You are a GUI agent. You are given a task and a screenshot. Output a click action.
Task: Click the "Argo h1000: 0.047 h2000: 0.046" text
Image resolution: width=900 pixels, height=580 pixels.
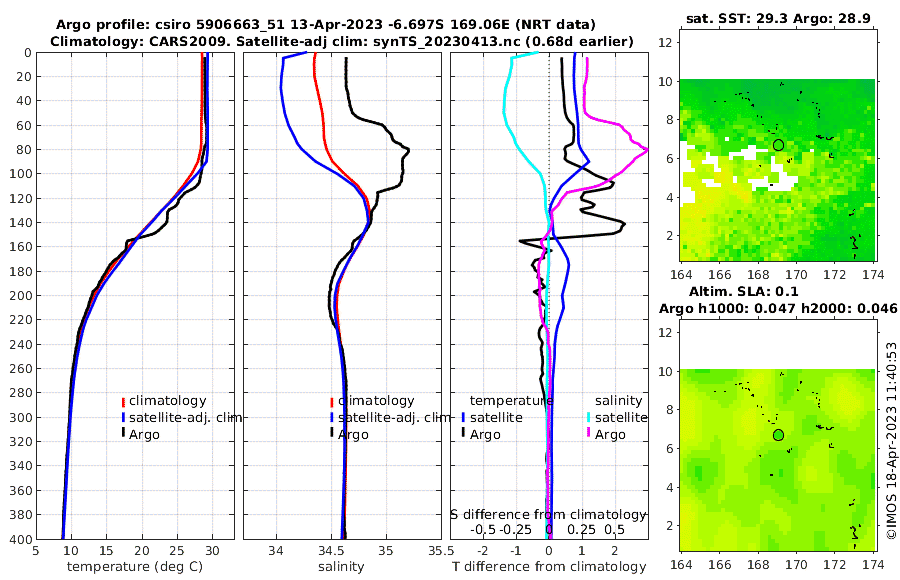778,308
